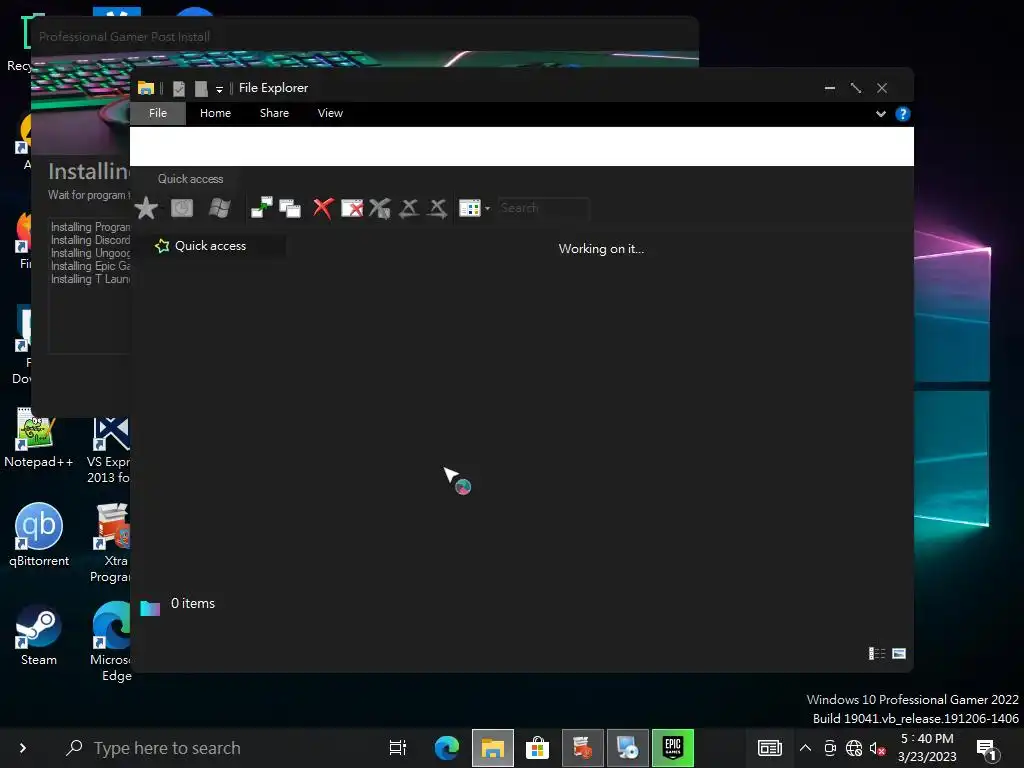Select Quick access in navigation pane
Image resolution: width=1024 pixels, height=768 pixels.
(x=210, y=246)
